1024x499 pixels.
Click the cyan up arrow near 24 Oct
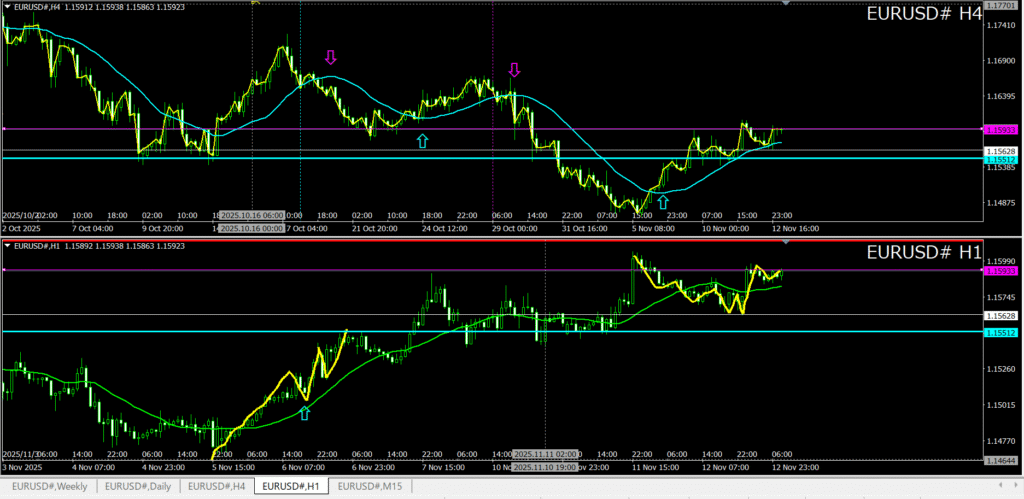[422, 141]
